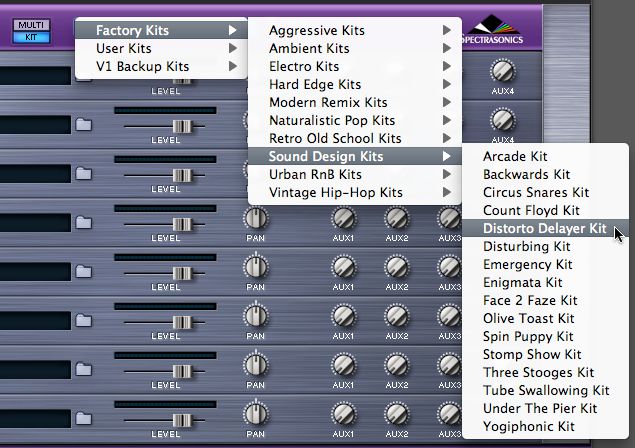Click the part 4 PAN knob
Screen dimensions: 635x448
click(256, 219)
